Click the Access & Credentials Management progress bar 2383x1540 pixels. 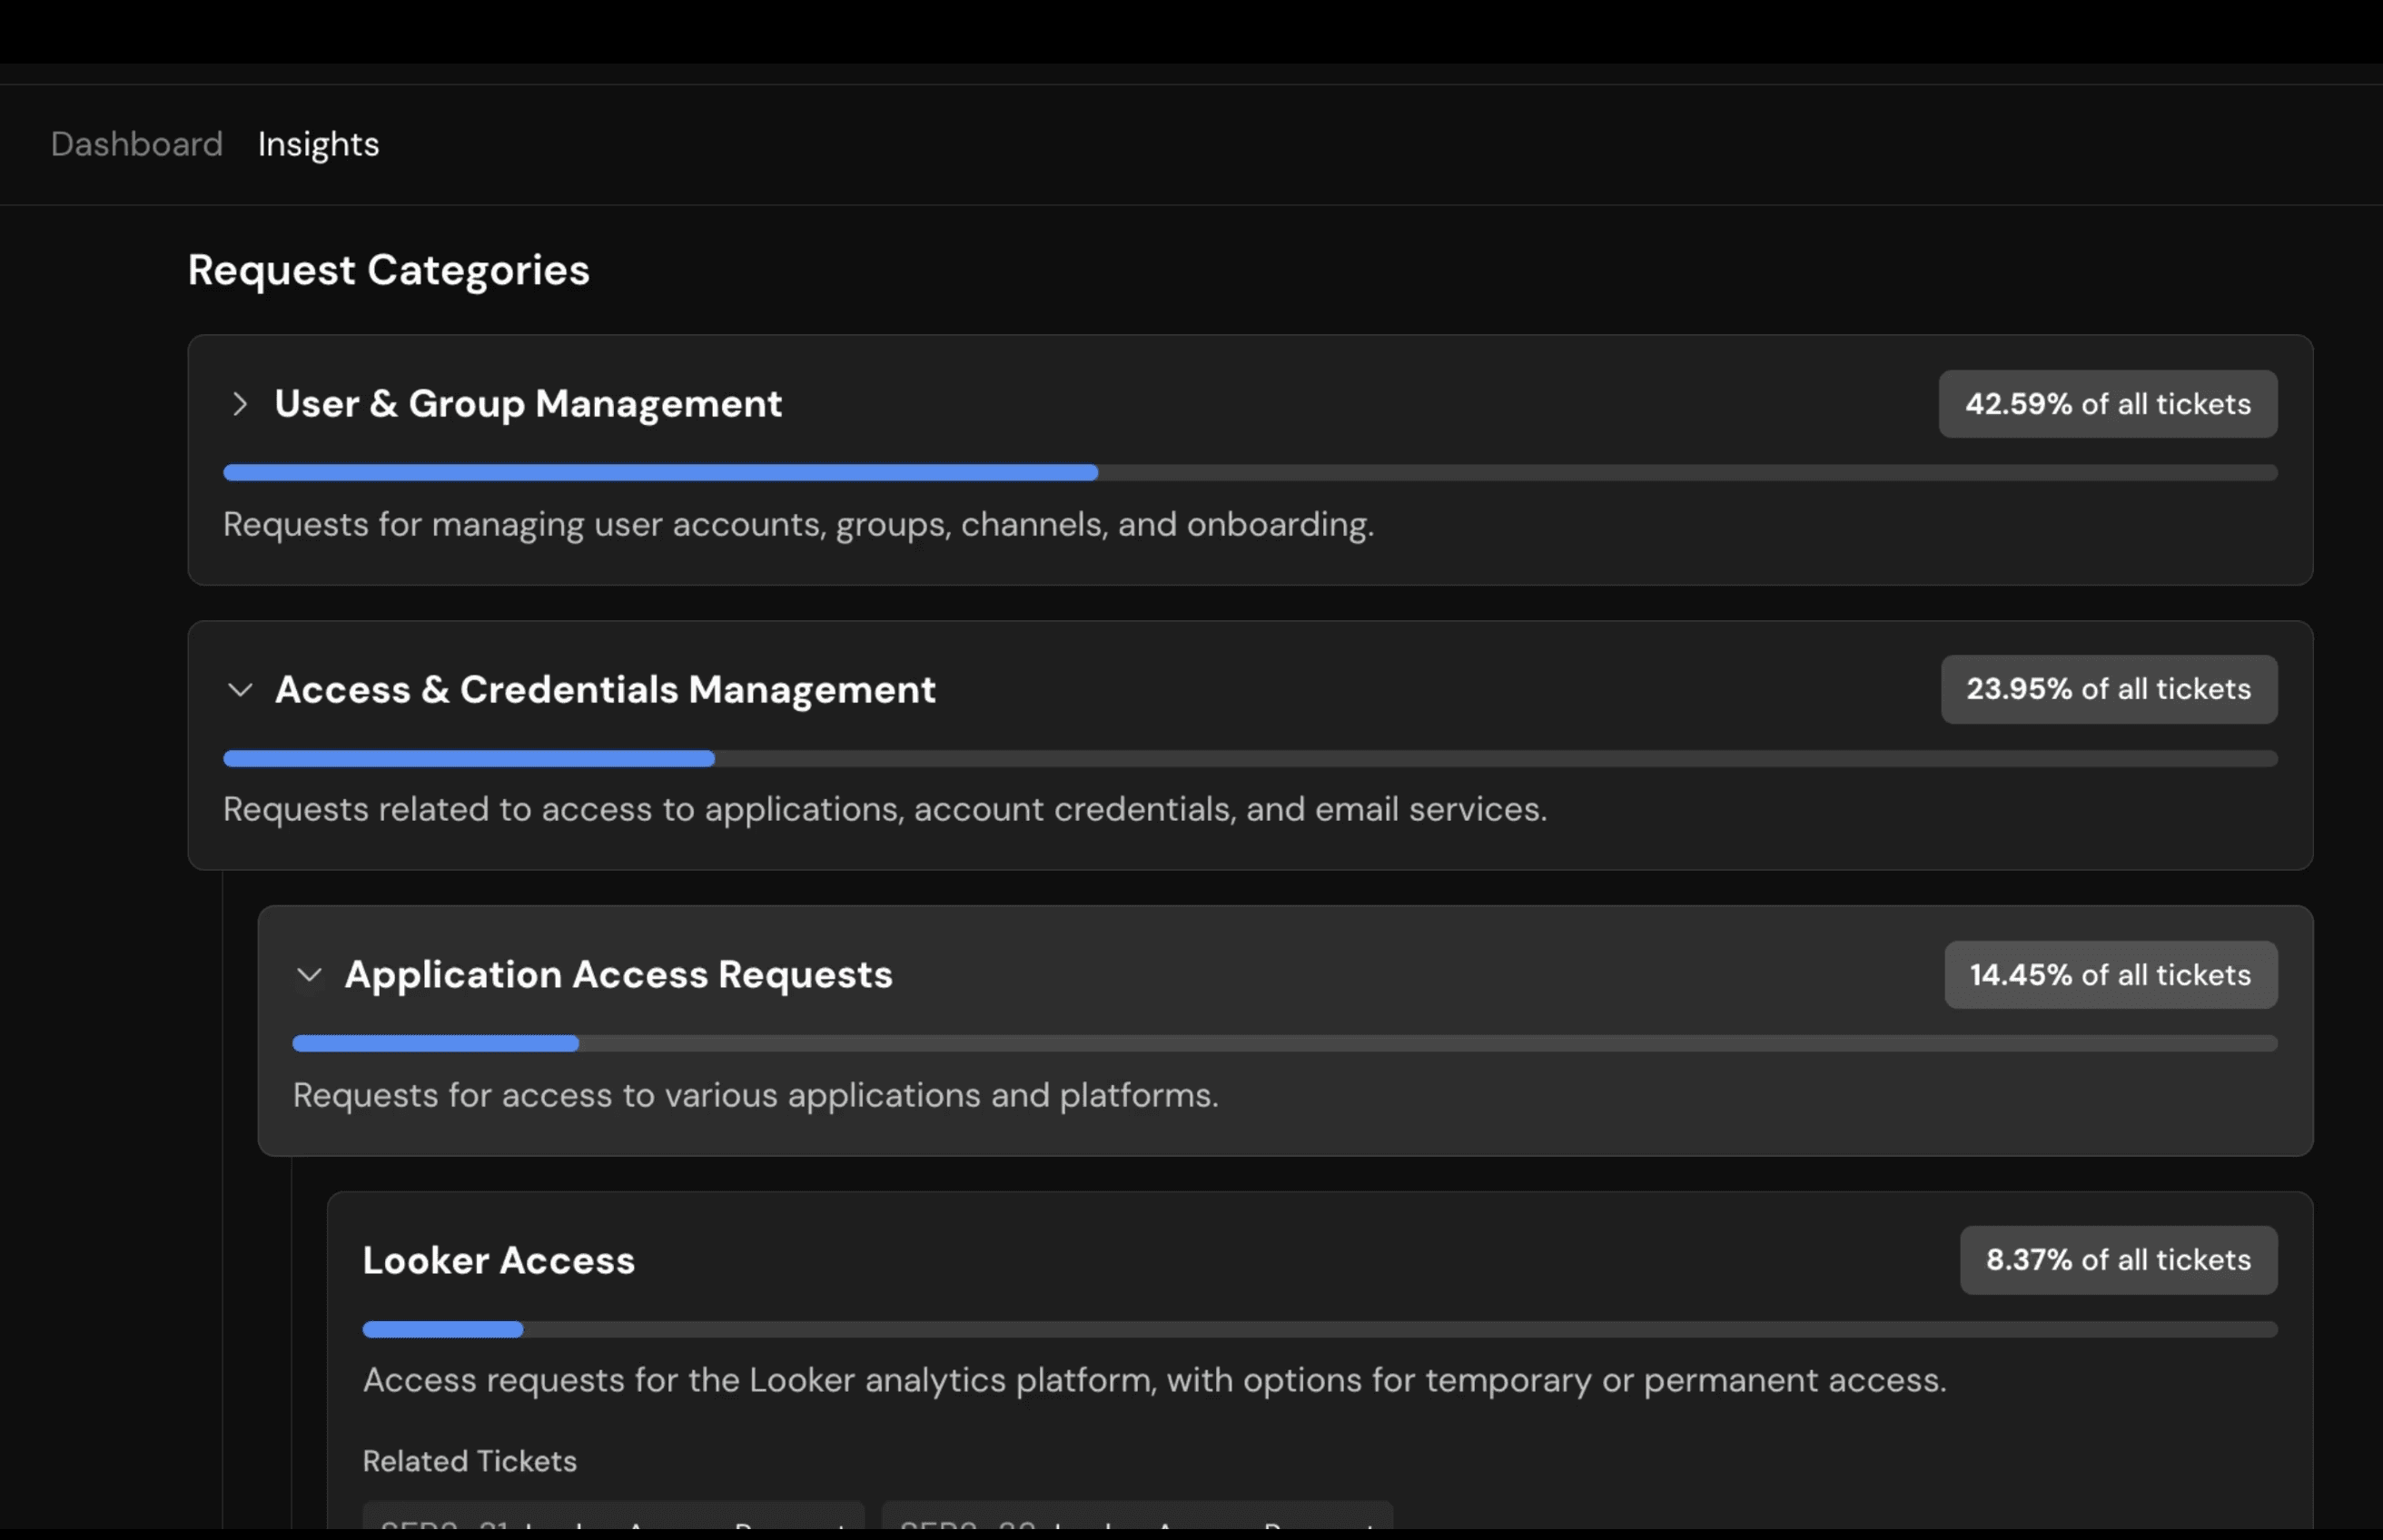point(1249,759)
